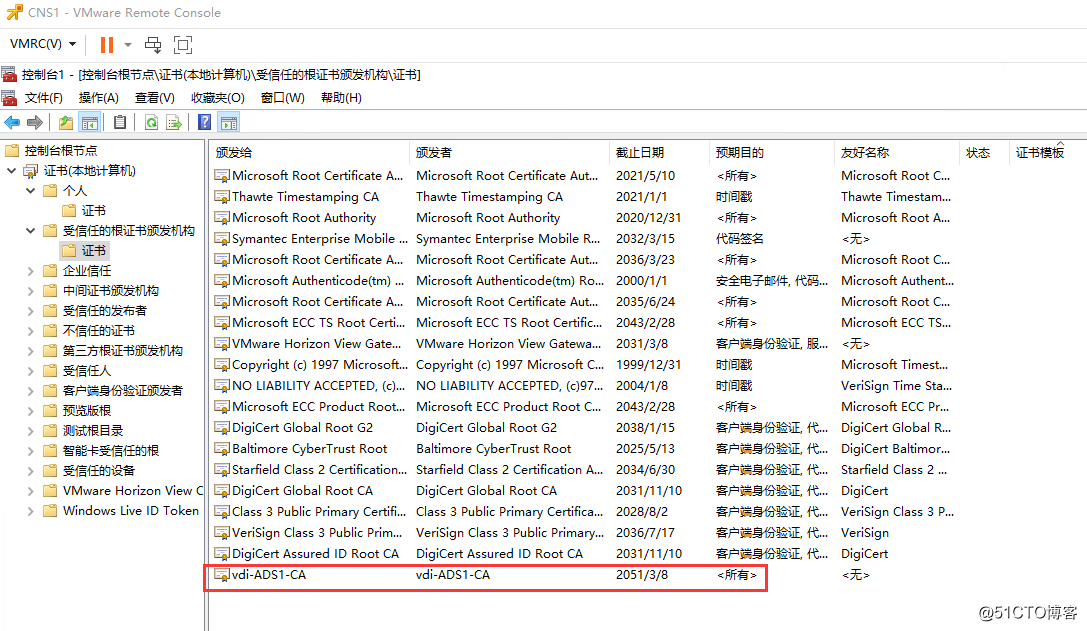This screenshot has width=1087, height=631.
Task: Select VMware Horizon View tree folder
Action: [x=132, y=491]
